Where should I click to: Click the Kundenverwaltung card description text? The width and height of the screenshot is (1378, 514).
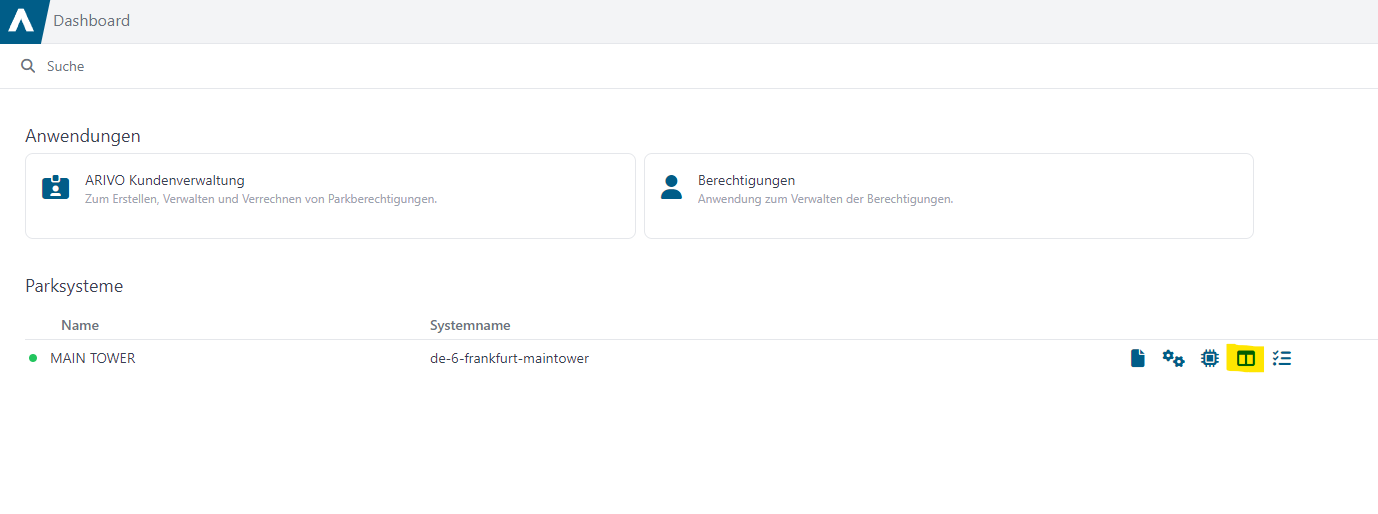(261, 199)
